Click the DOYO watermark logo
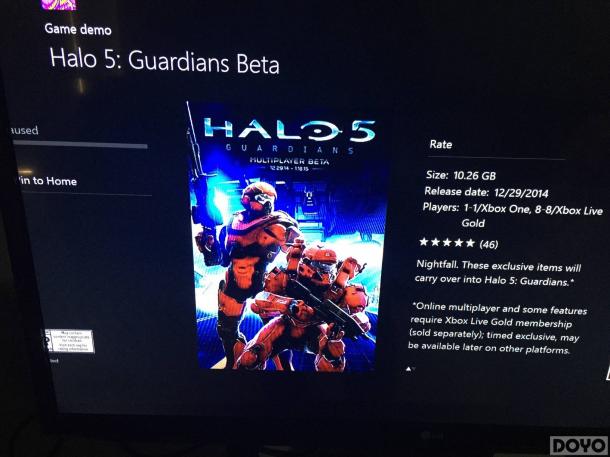The image size is (610, 457). 578,445
